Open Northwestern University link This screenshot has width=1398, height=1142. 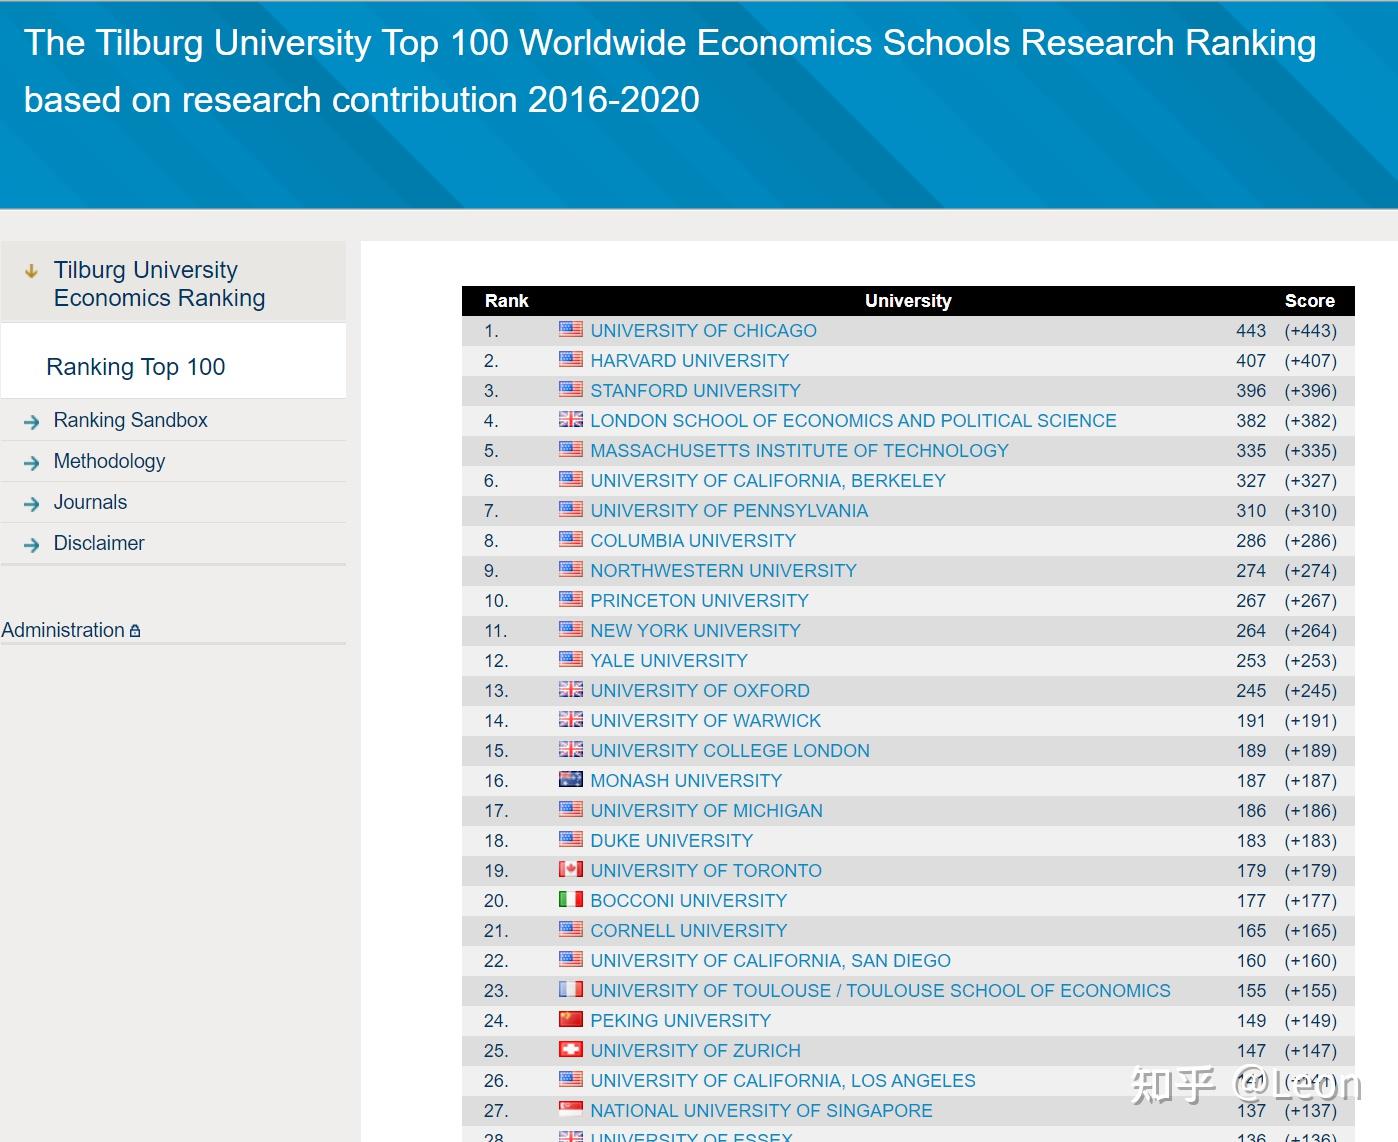[723, 571]
